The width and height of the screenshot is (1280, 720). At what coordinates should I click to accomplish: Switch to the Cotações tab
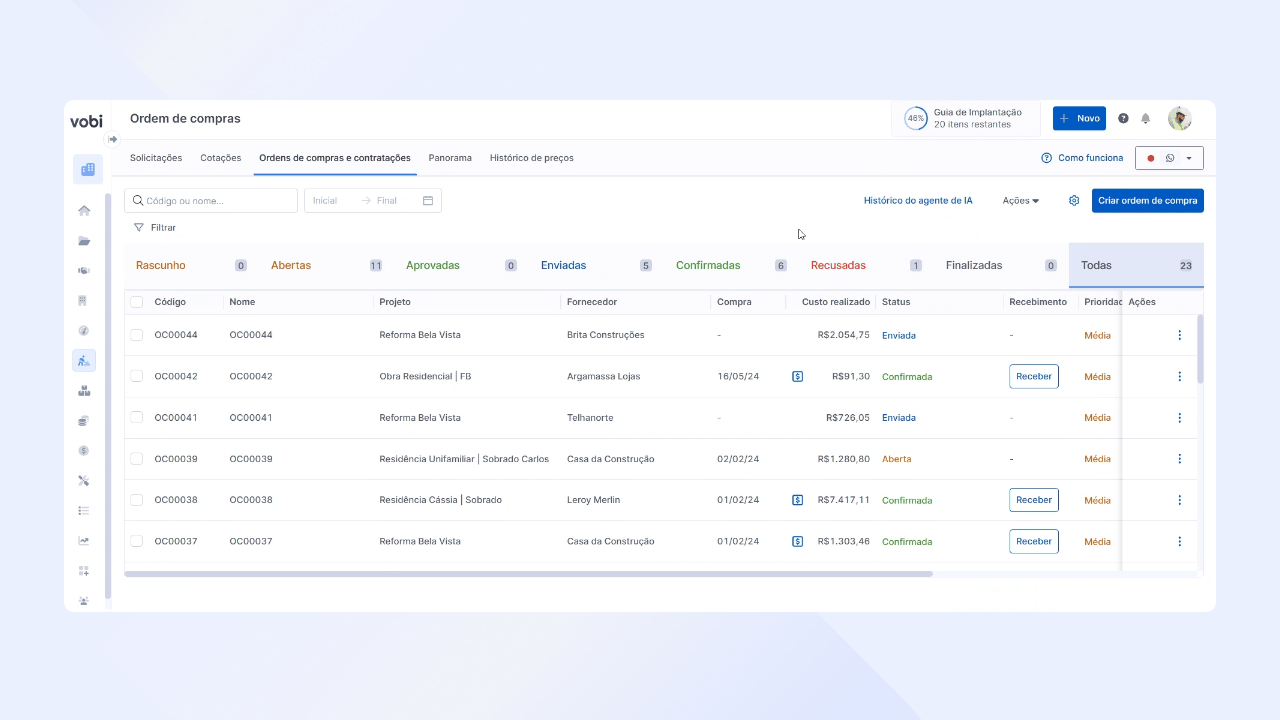coord(221,158)
